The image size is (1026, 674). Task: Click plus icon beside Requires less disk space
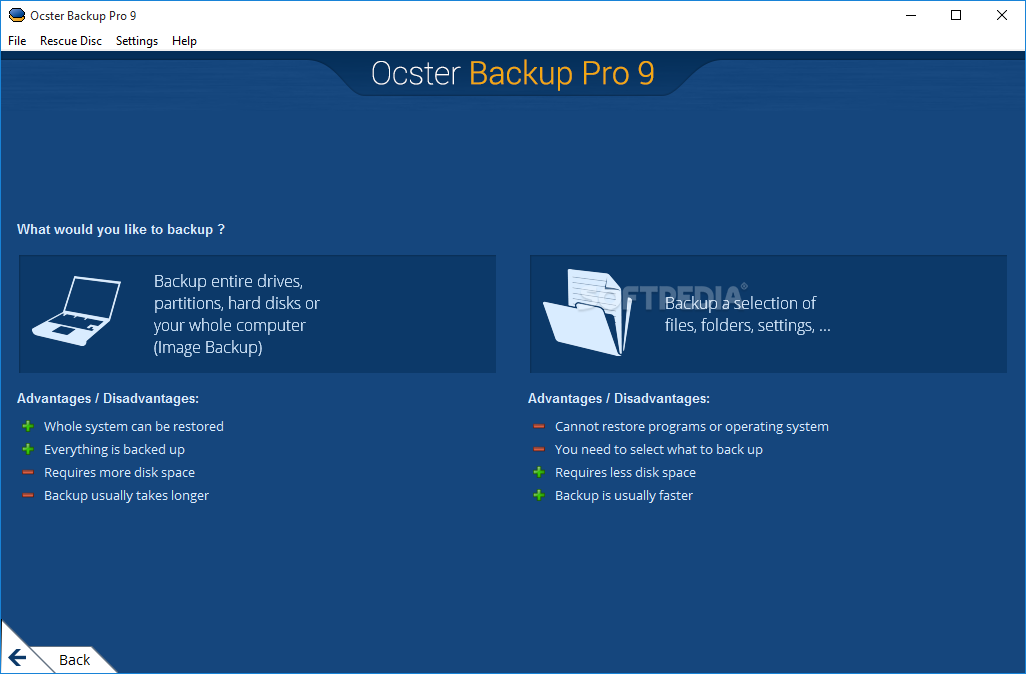pyautogui.click(x=539, y=472)
